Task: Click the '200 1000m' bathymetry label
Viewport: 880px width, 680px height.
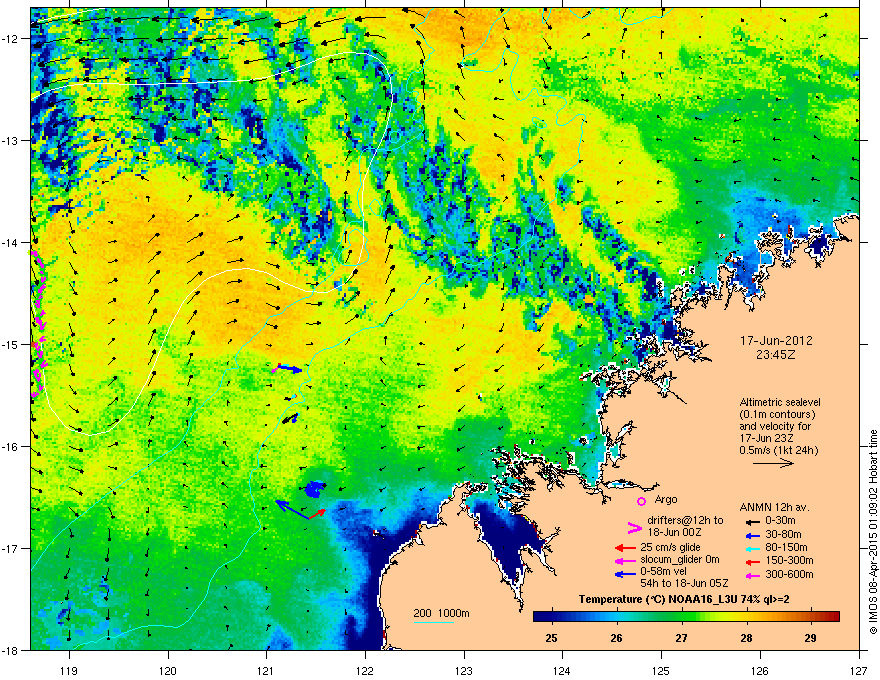Action: point(441,613)
